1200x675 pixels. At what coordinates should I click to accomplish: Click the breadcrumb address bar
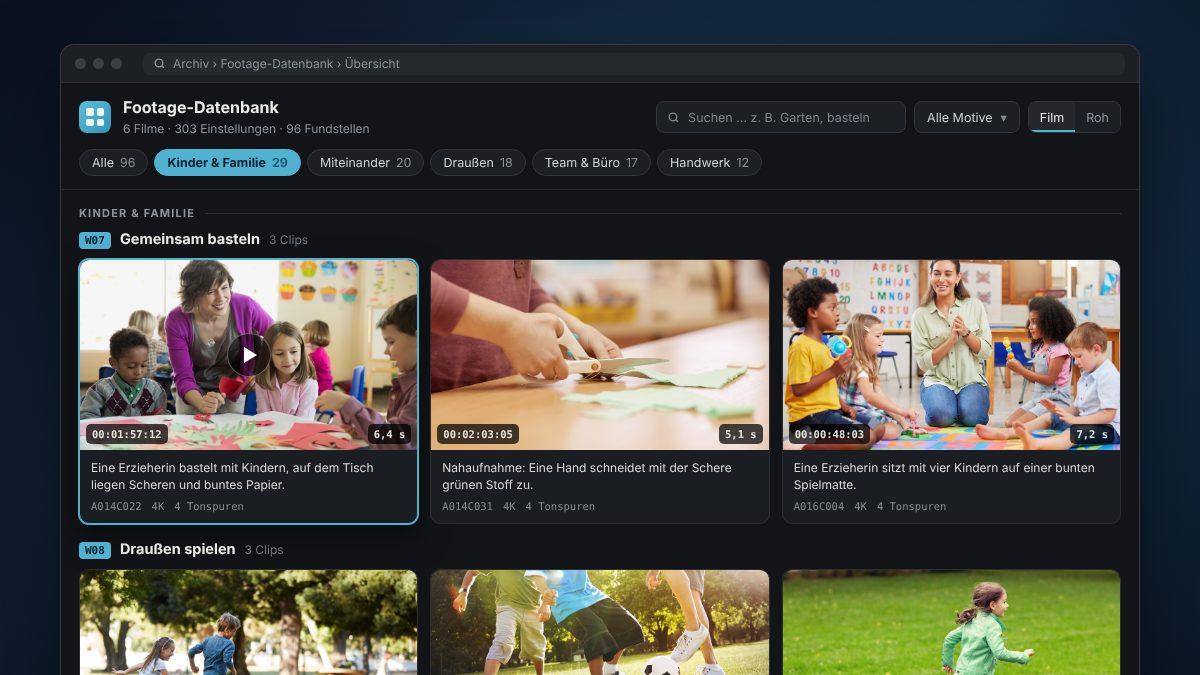pos(634,63)
